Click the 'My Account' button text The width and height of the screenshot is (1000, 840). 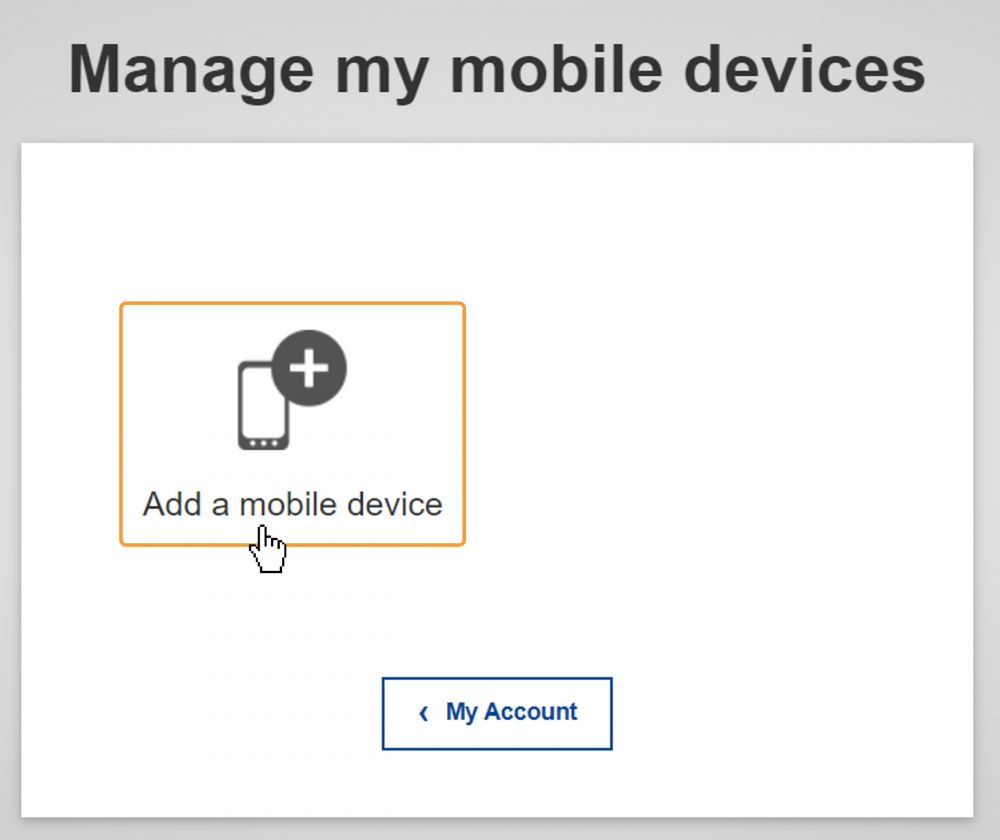(511, 712)
